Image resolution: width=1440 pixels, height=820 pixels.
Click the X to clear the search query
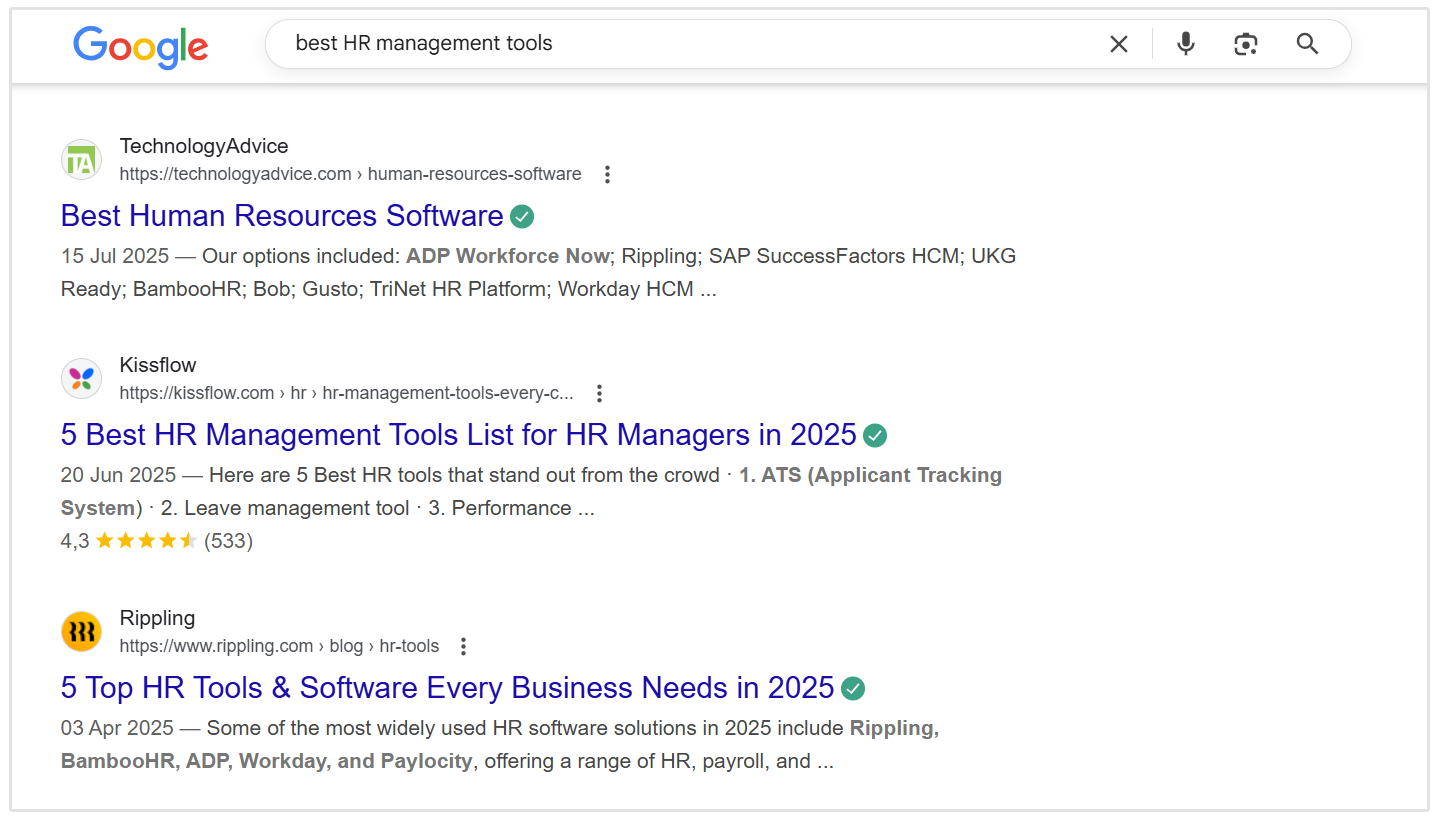[1118, 44]
